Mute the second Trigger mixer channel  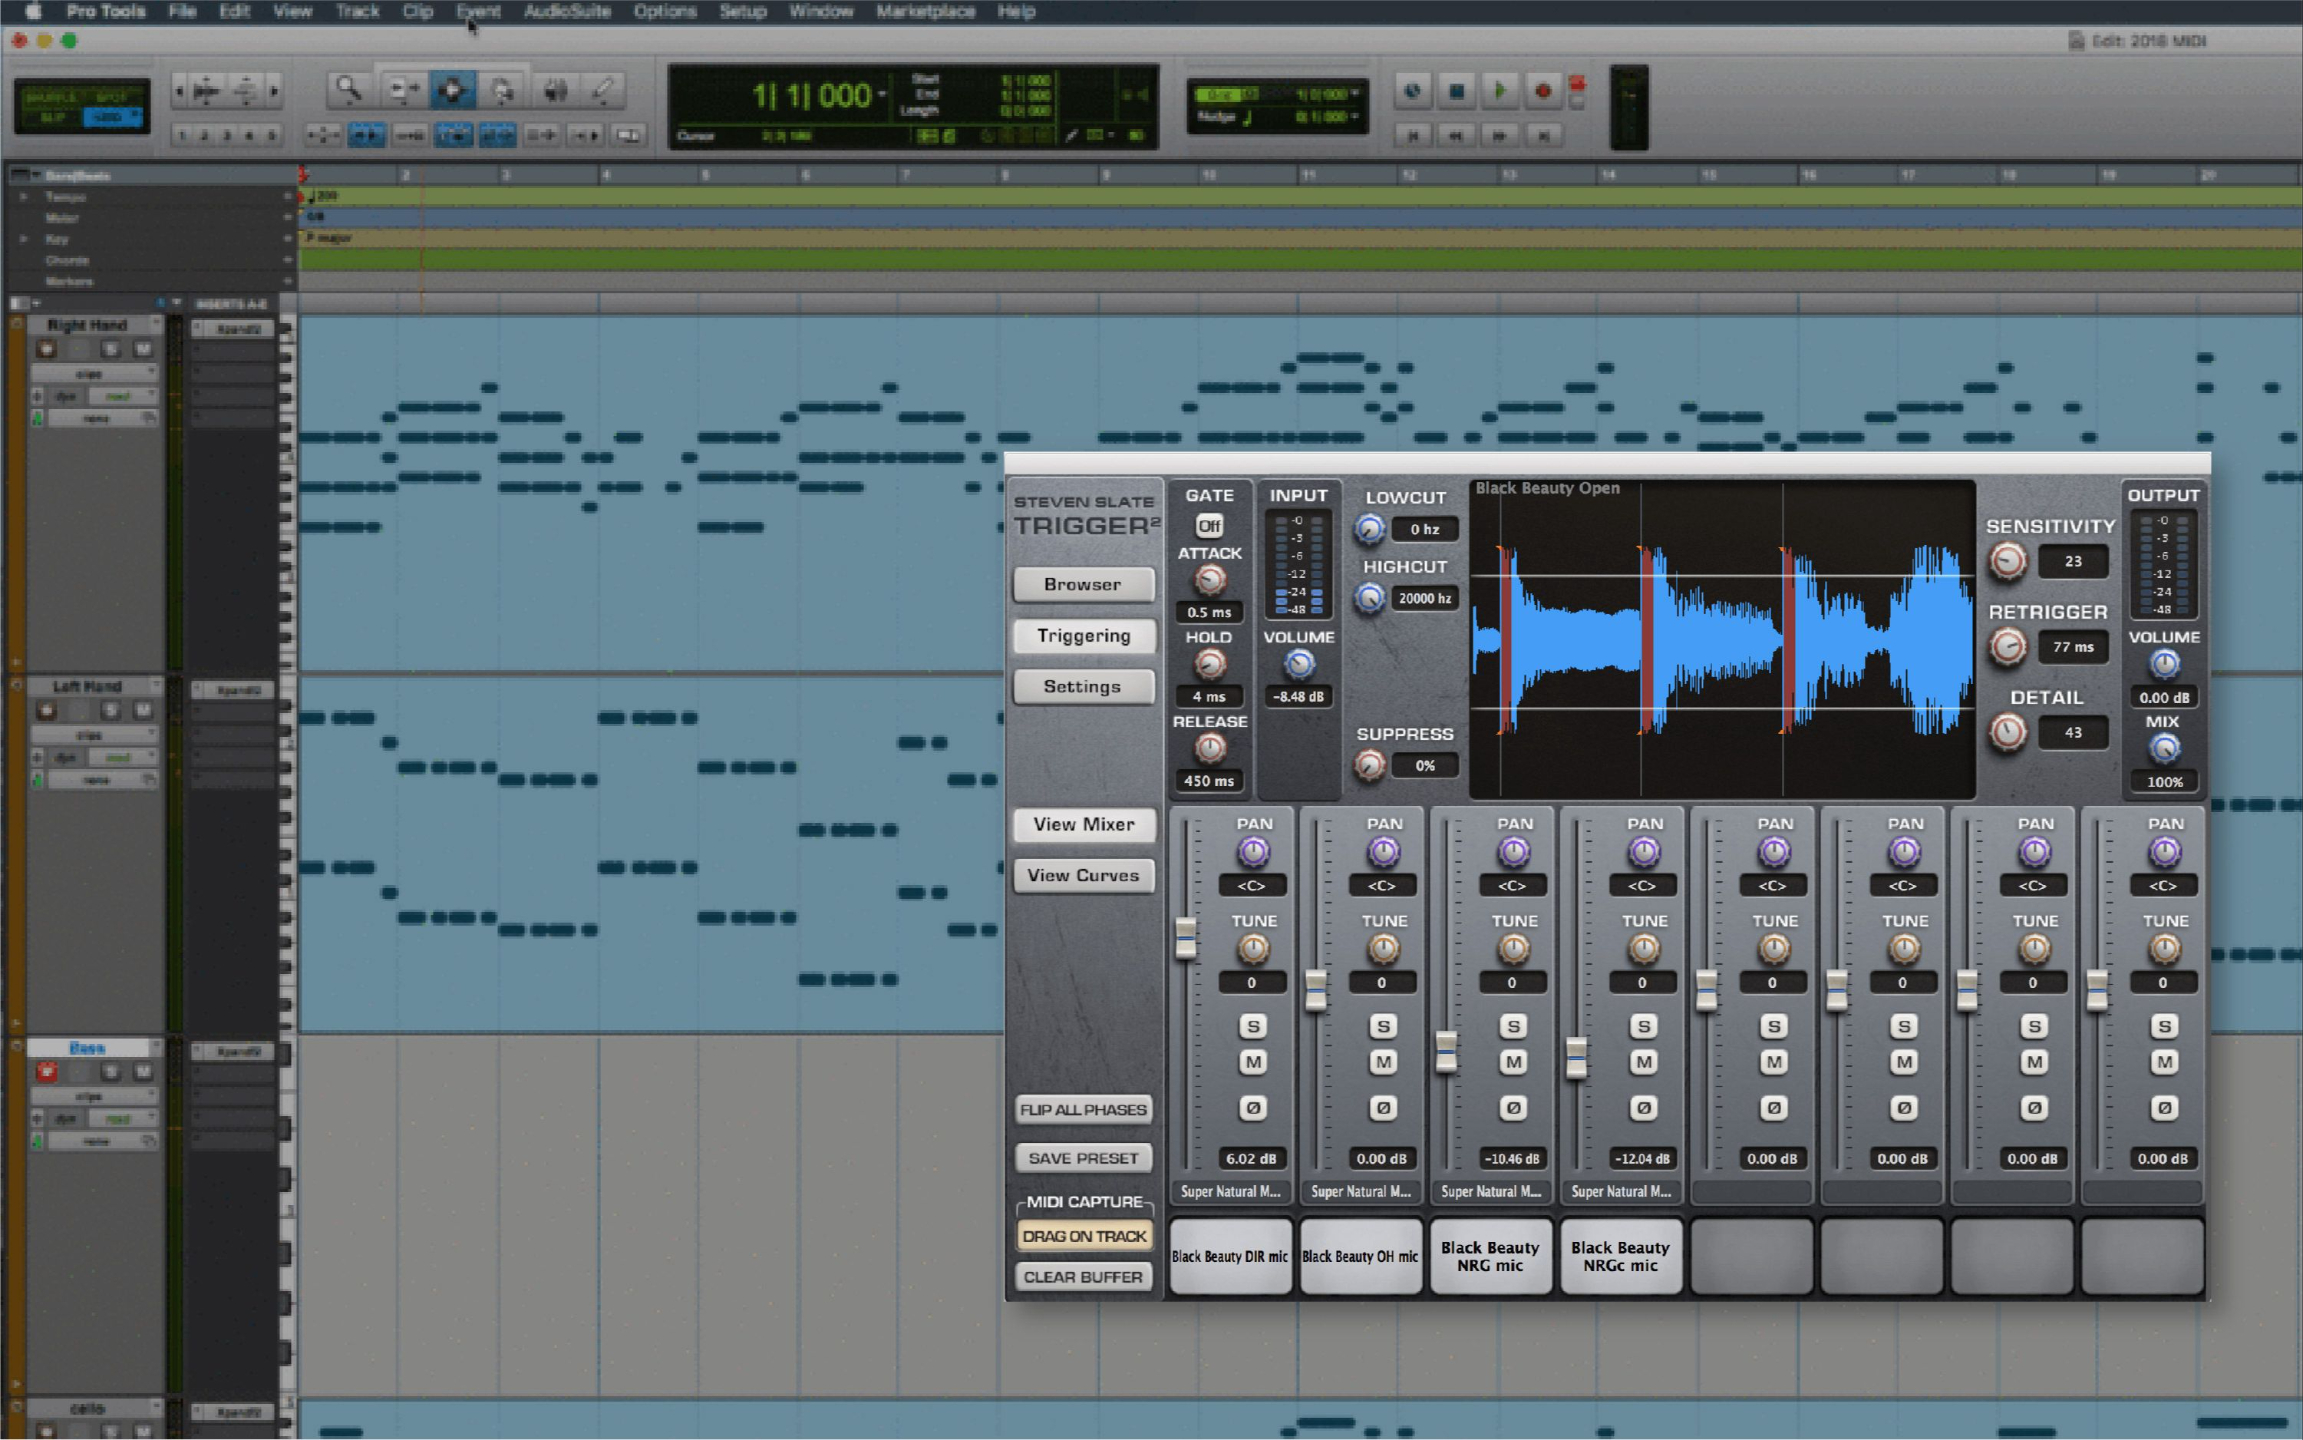1383,1062
